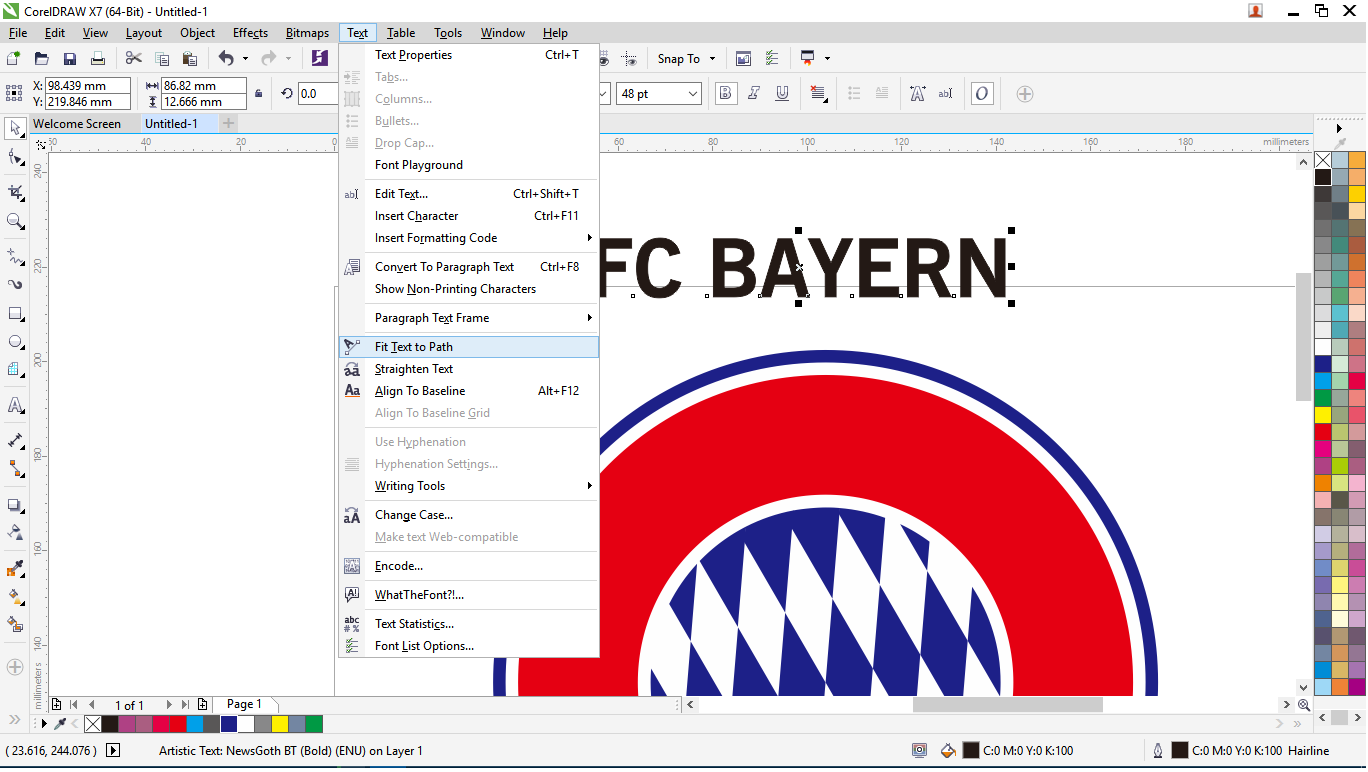Switch to the Welcome Screen tab
The height and width of the screenshot is (772, 1368).
[x=77, y=124]
